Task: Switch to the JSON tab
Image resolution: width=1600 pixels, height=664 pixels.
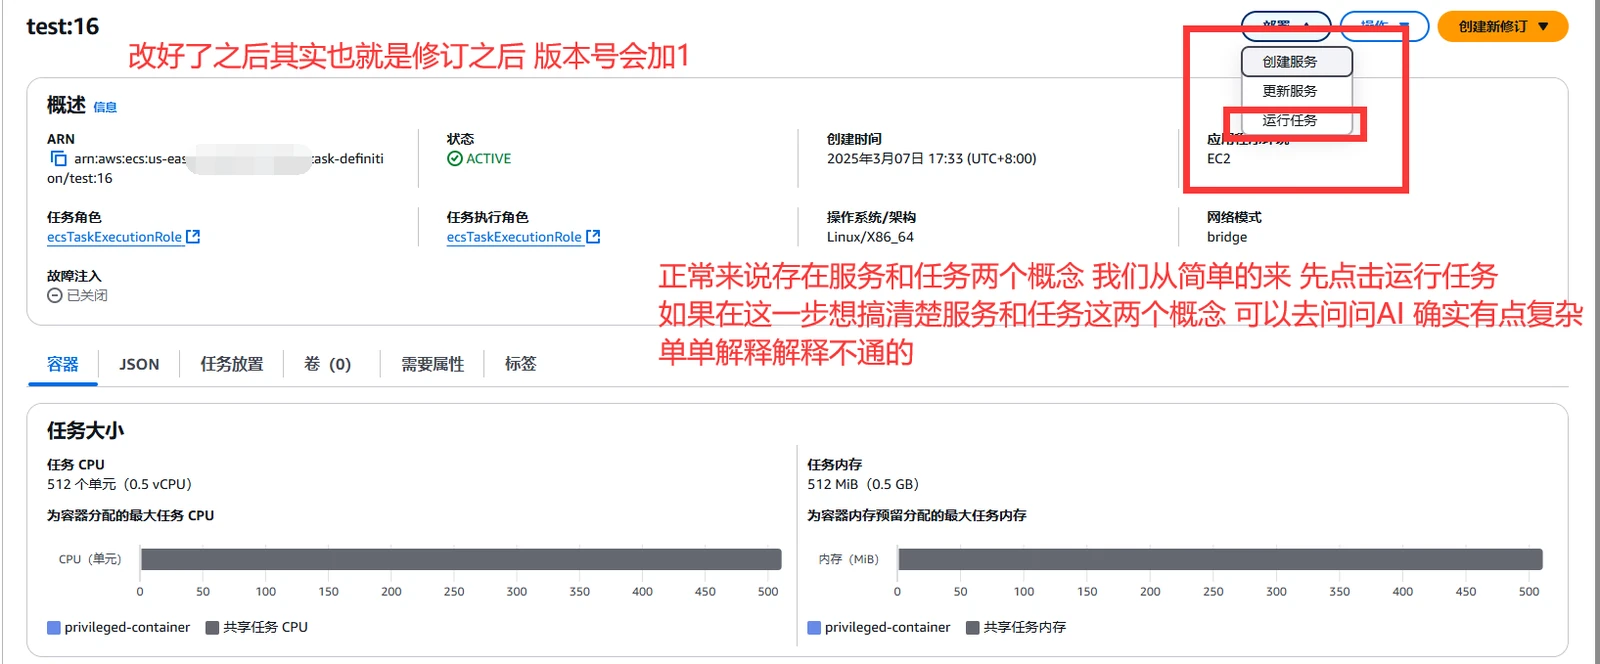Action: tap(139, 364)
